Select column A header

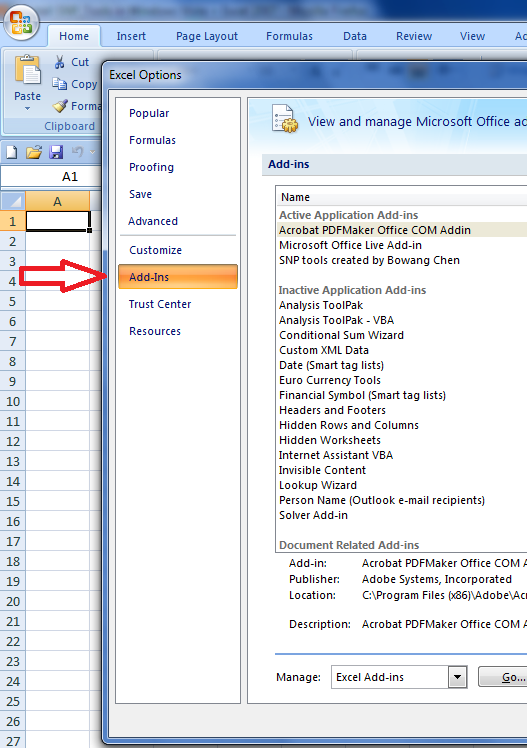click(x=57, y=201)
